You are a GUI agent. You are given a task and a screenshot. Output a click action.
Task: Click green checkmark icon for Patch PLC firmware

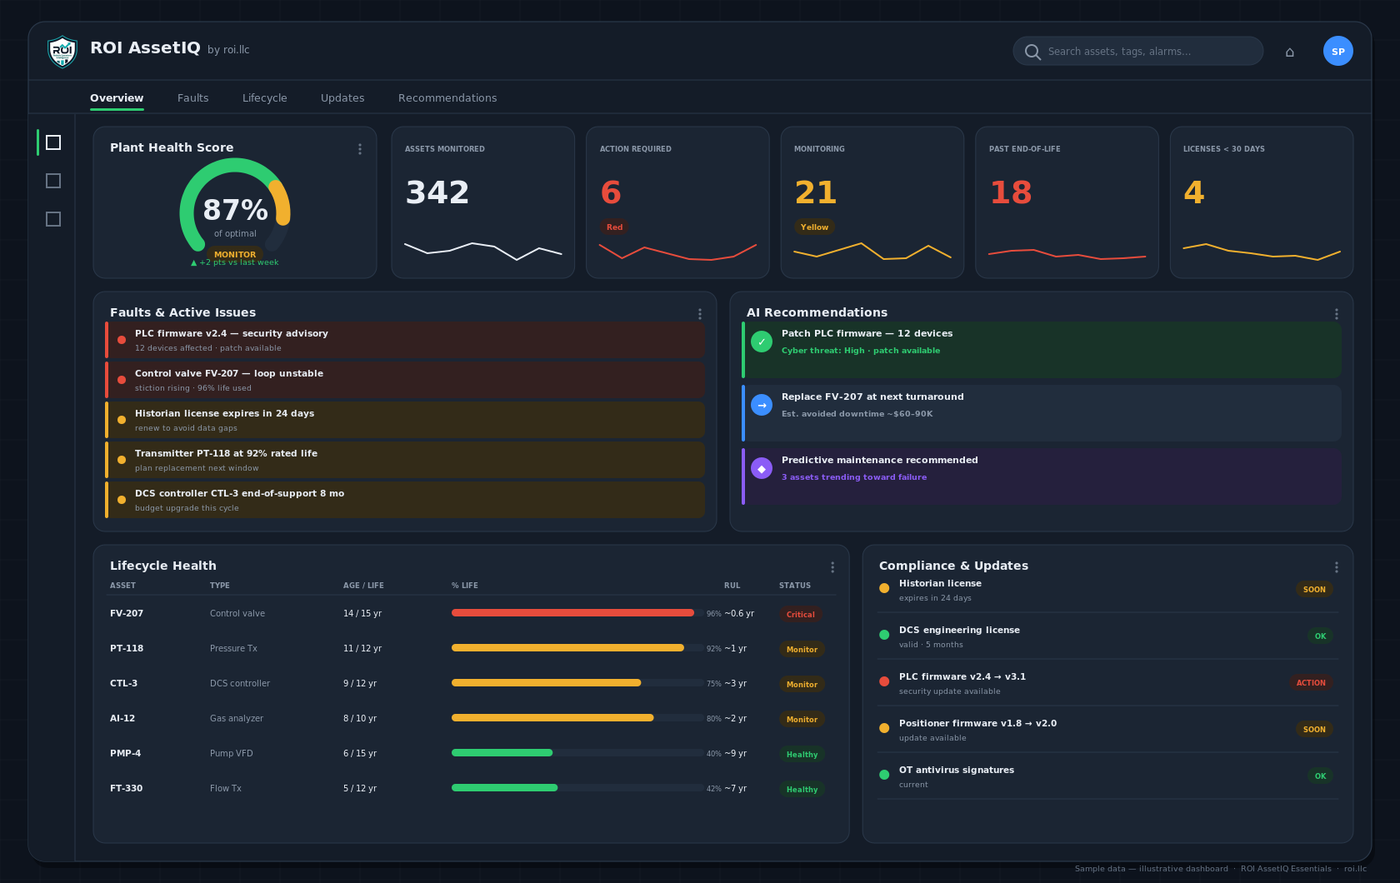762,341
